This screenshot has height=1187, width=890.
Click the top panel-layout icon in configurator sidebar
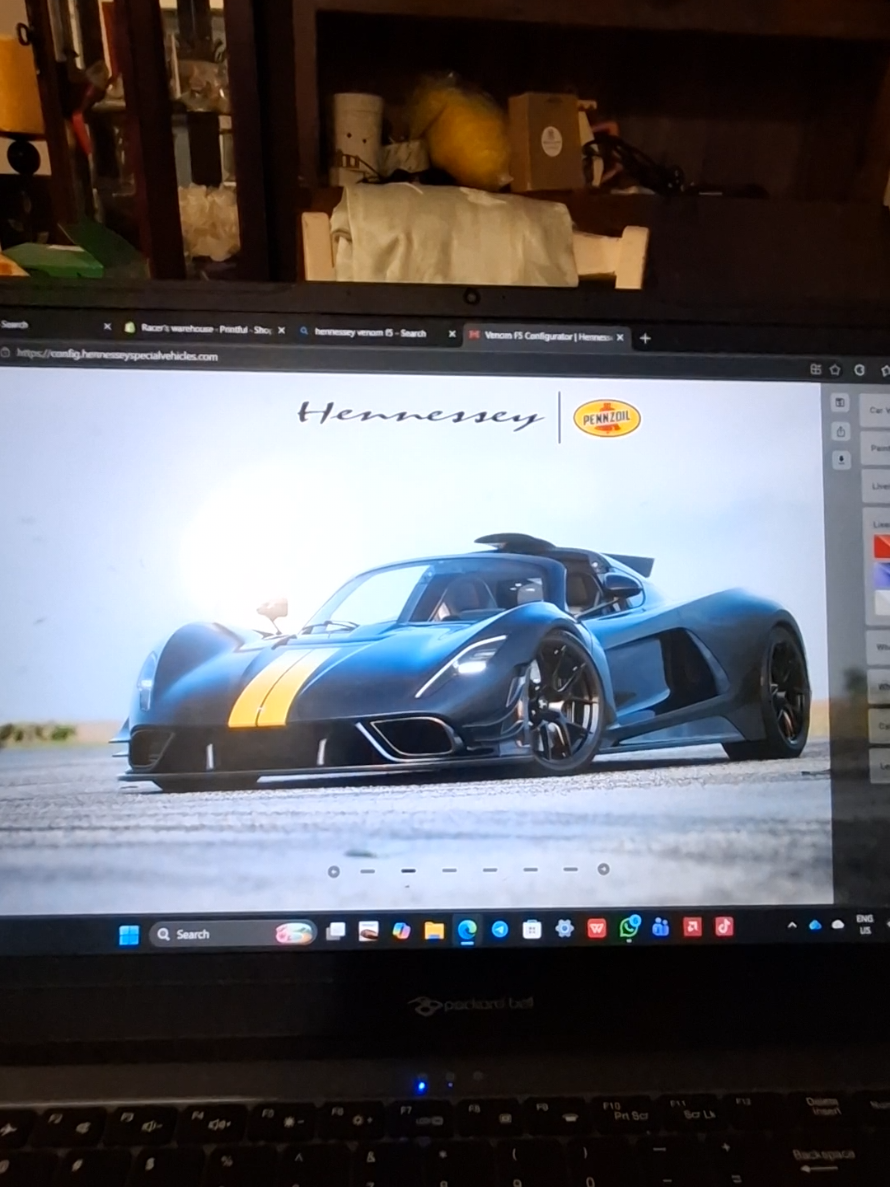840,403
